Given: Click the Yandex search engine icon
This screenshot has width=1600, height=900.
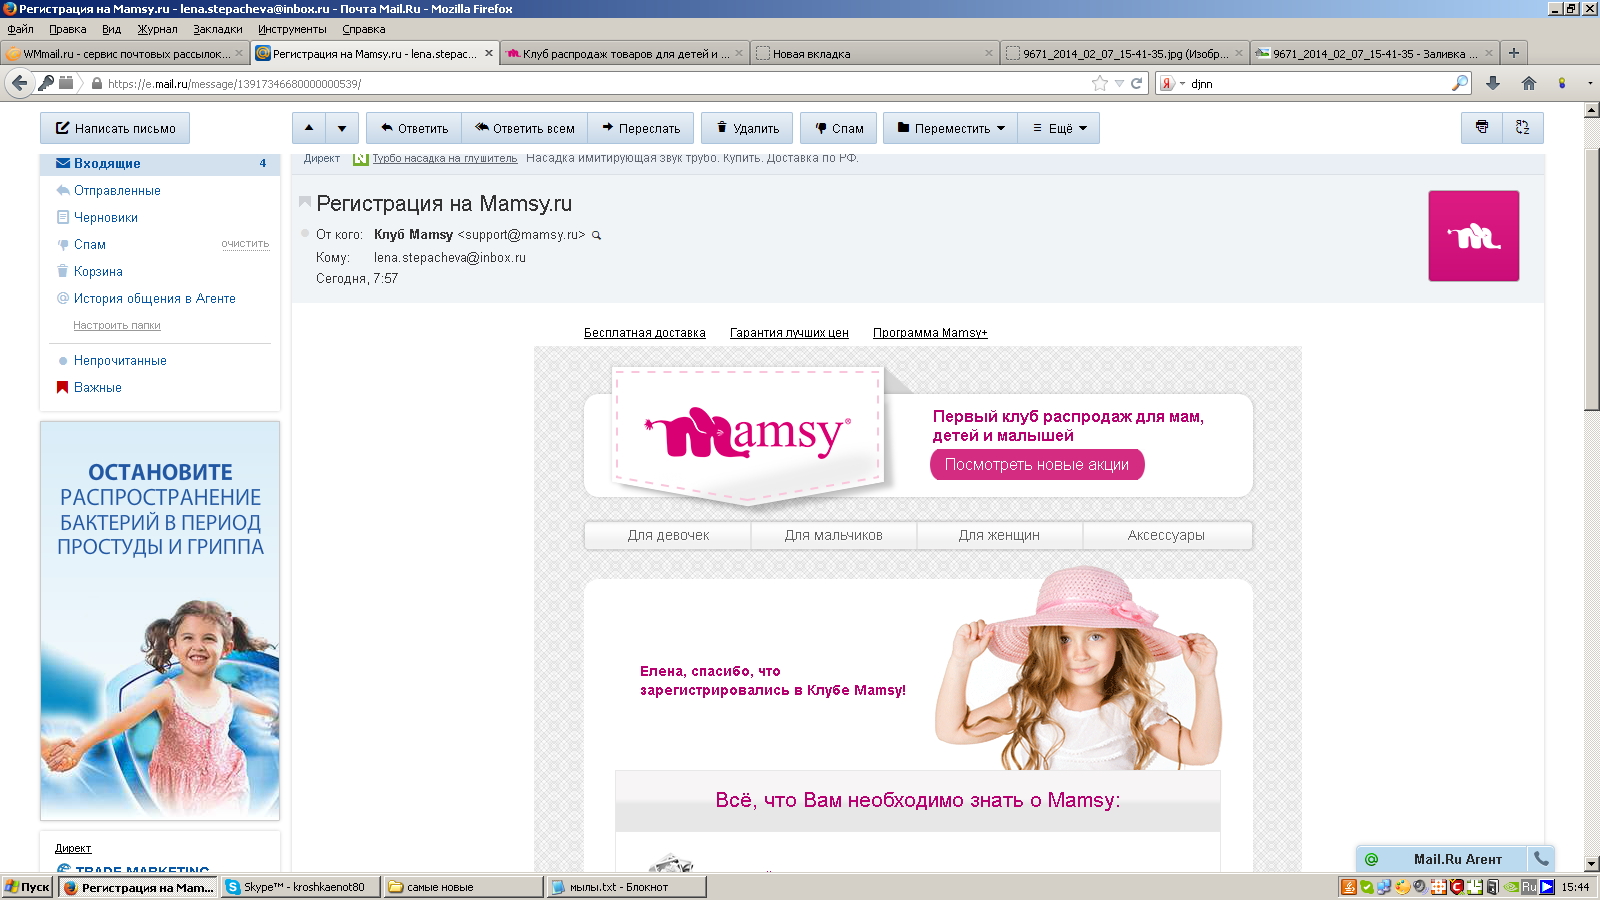Looking at the screenshot, I should 1167,84.
